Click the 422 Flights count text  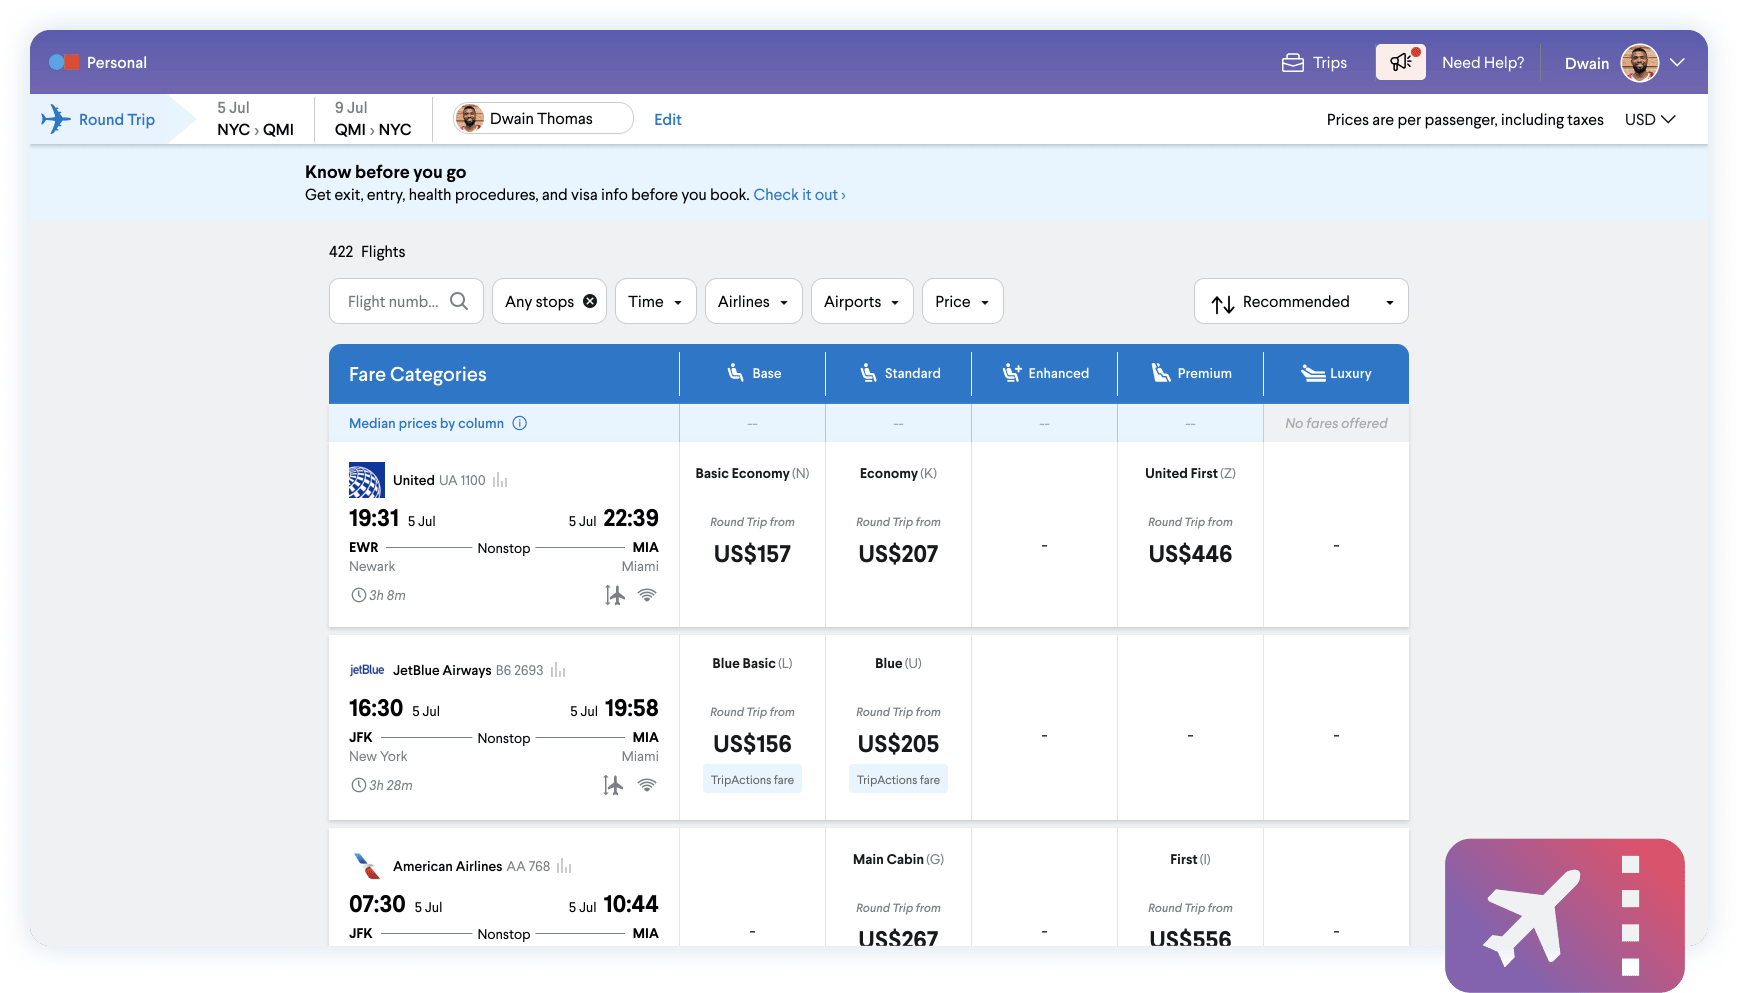(367, 252)
